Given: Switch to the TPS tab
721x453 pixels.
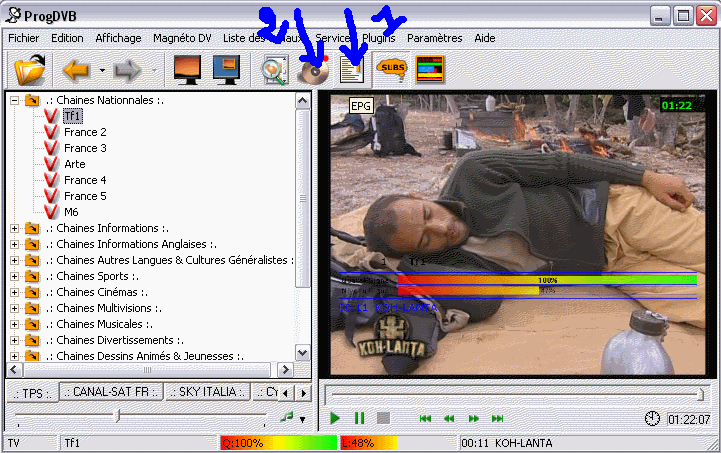Looking at the screenshot, I should point(32,393).
